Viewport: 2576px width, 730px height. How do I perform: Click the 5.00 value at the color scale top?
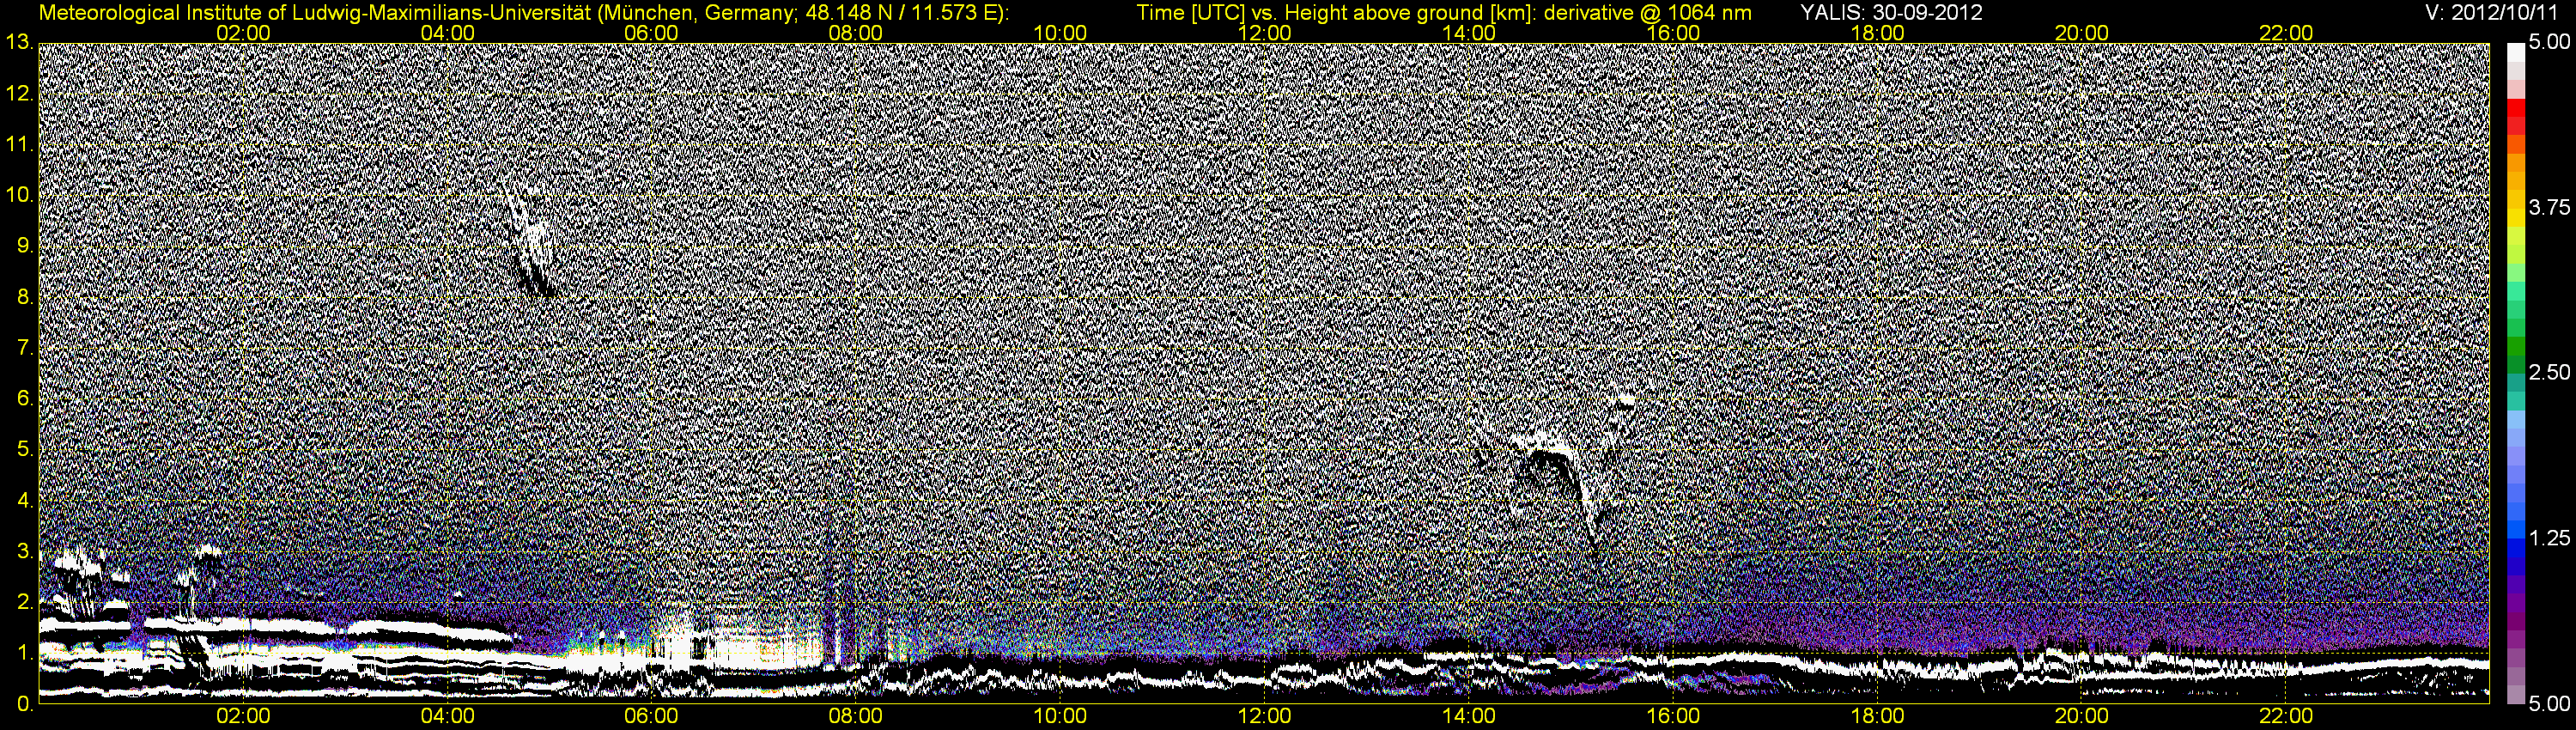(2549, 43)
